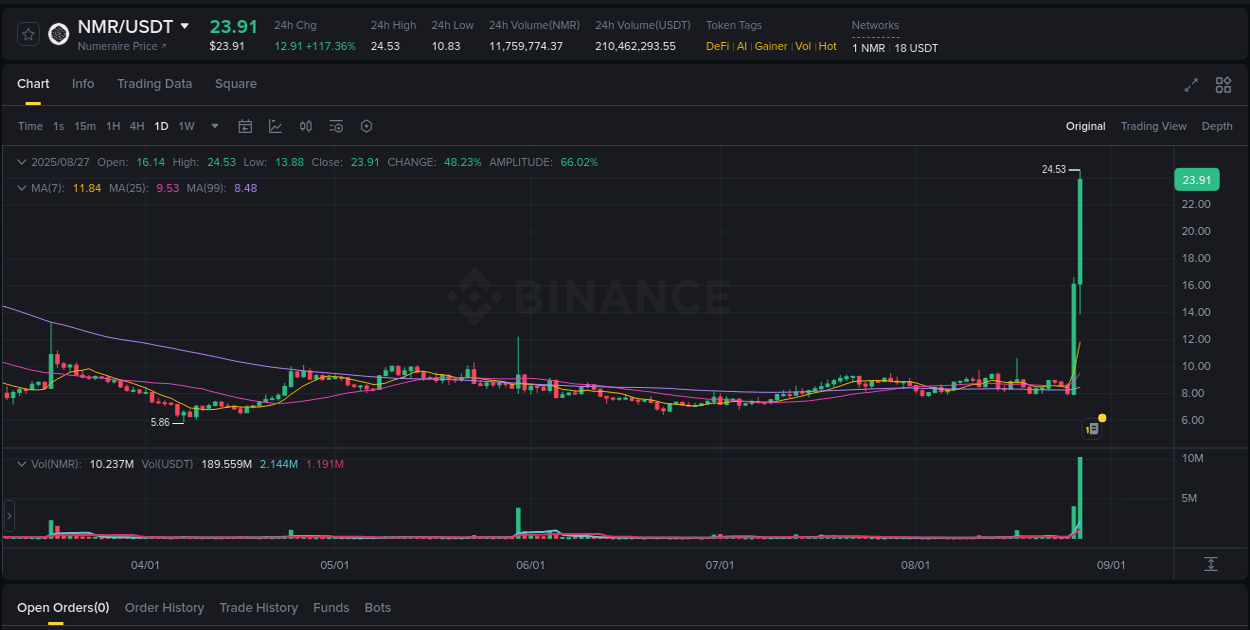Open the extra timeframes dropdown arrow
The image size is (1250, 630).
point(214,126)
